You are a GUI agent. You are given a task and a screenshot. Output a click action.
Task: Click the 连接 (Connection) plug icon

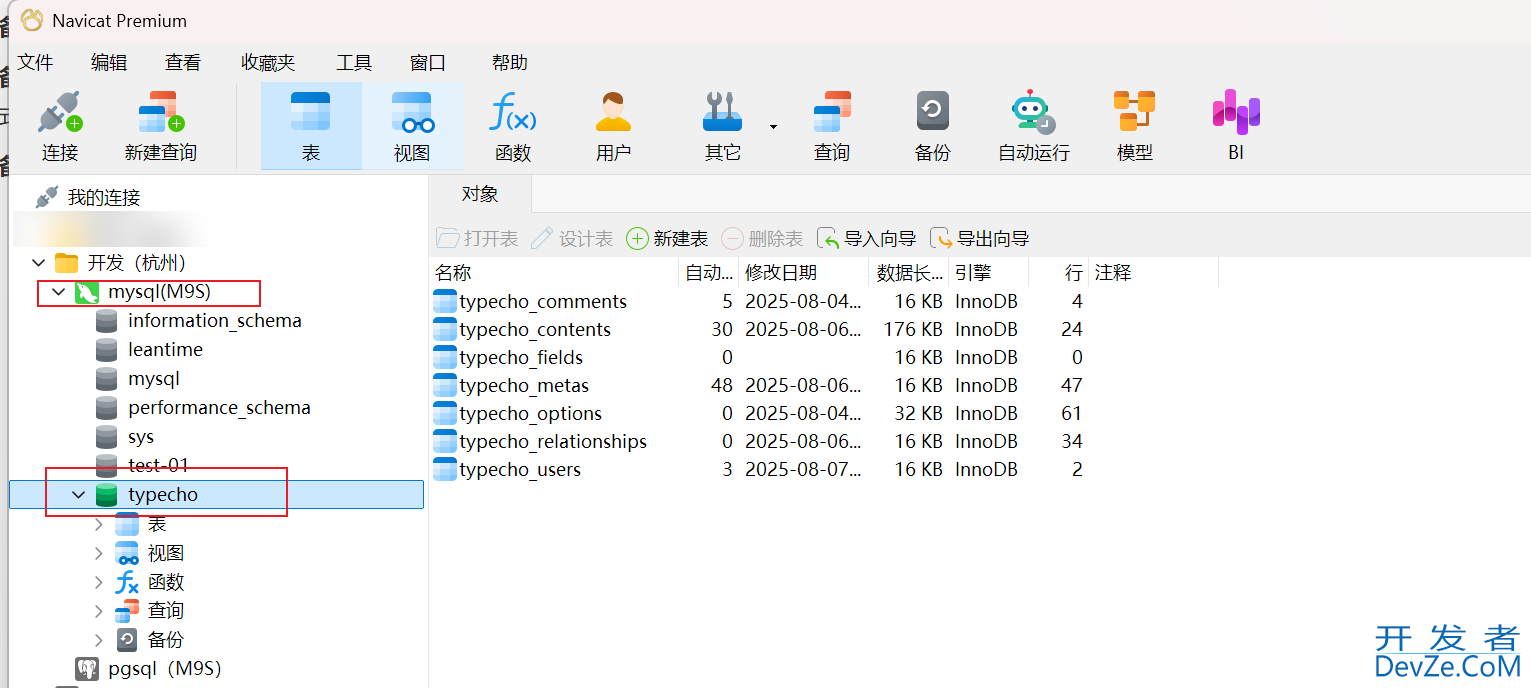60,113
